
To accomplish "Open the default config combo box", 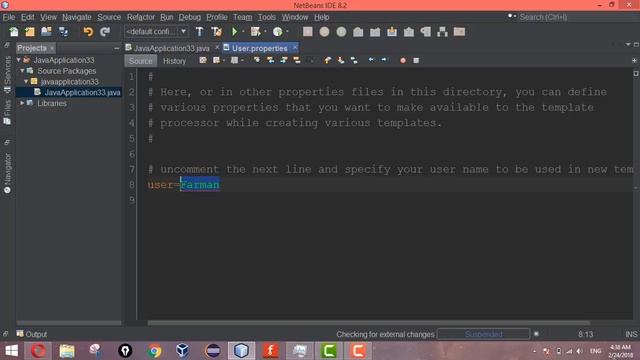I will 156,31.
